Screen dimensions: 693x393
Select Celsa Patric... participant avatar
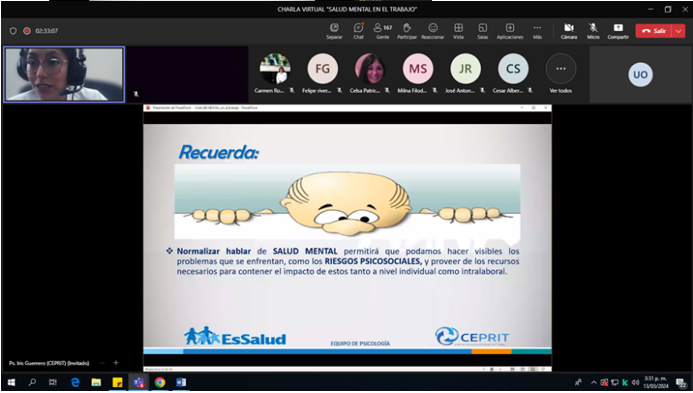[x=370, y=69]
